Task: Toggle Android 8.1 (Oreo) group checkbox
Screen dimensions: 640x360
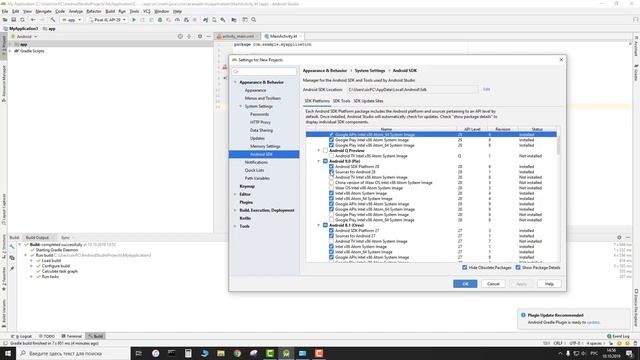Action: click(x=325, y=225)
